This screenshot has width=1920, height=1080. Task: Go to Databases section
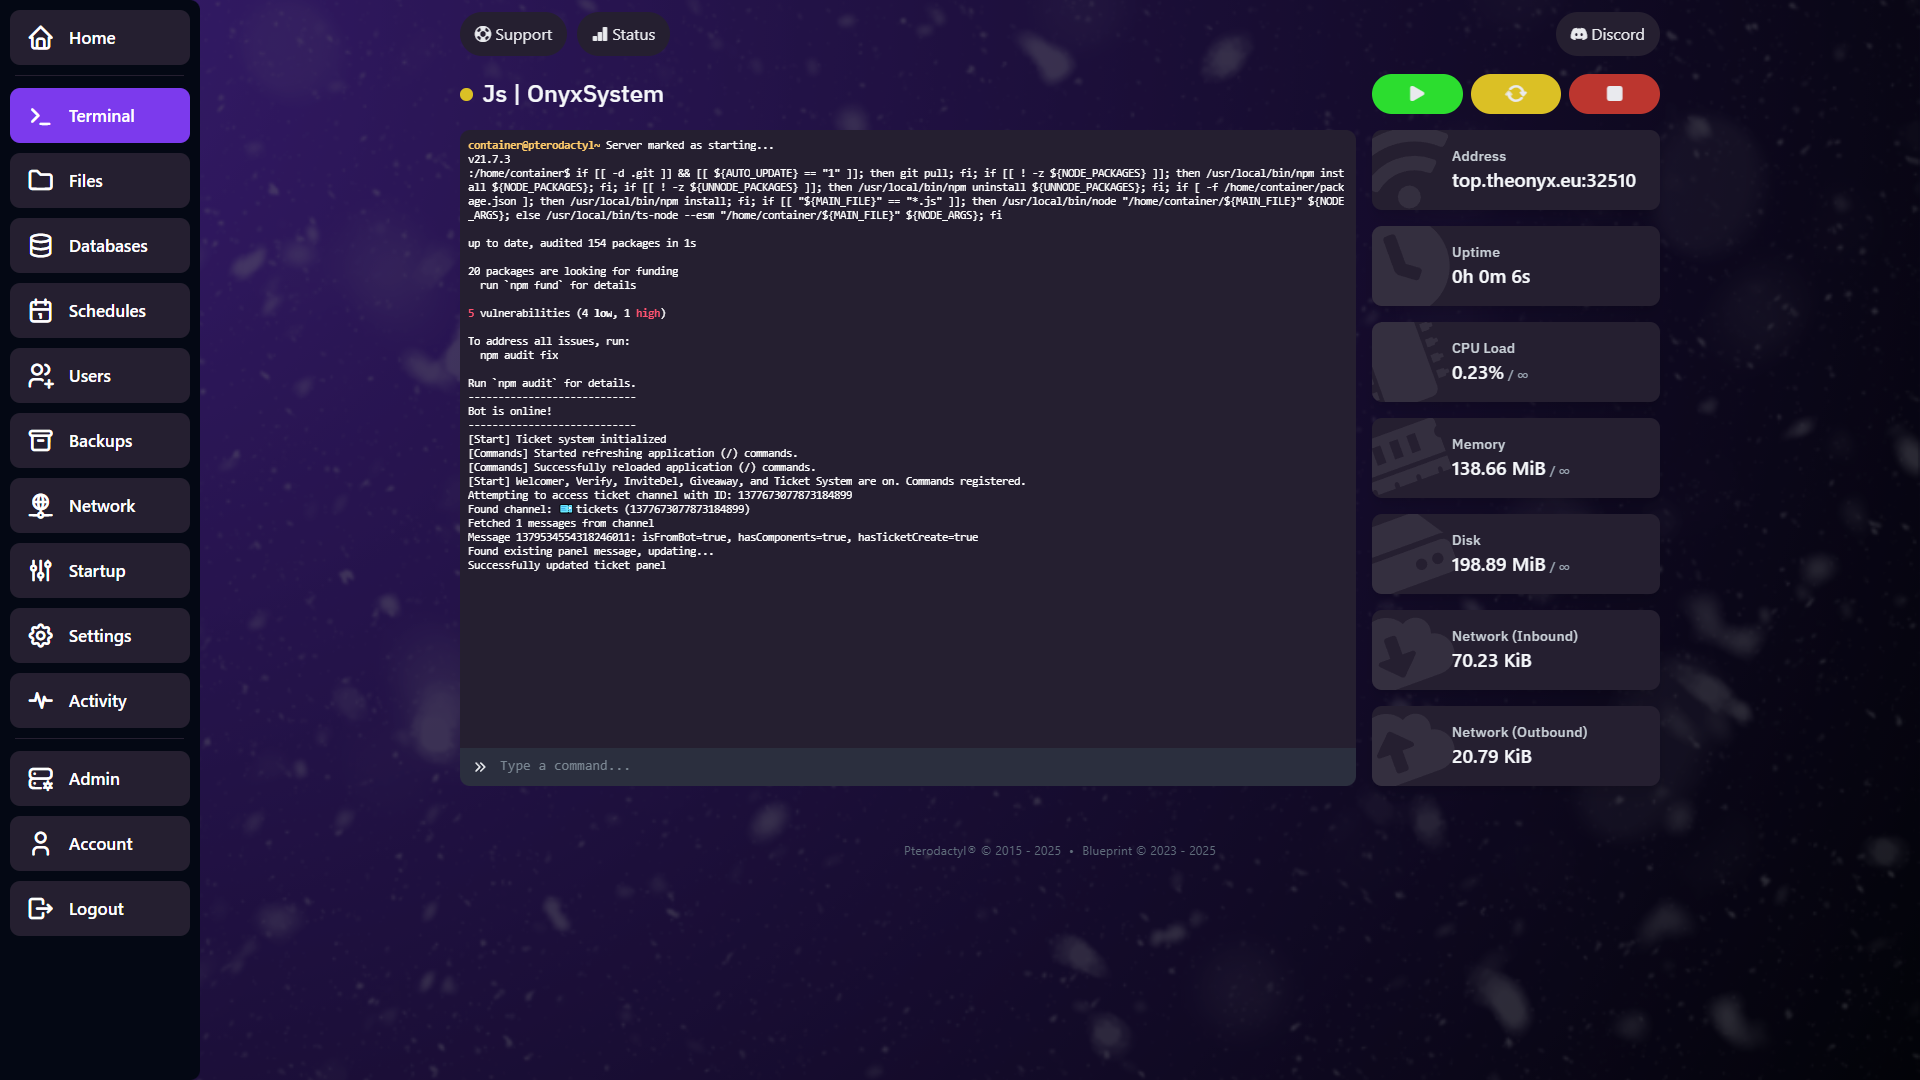(x=100, y=246)
